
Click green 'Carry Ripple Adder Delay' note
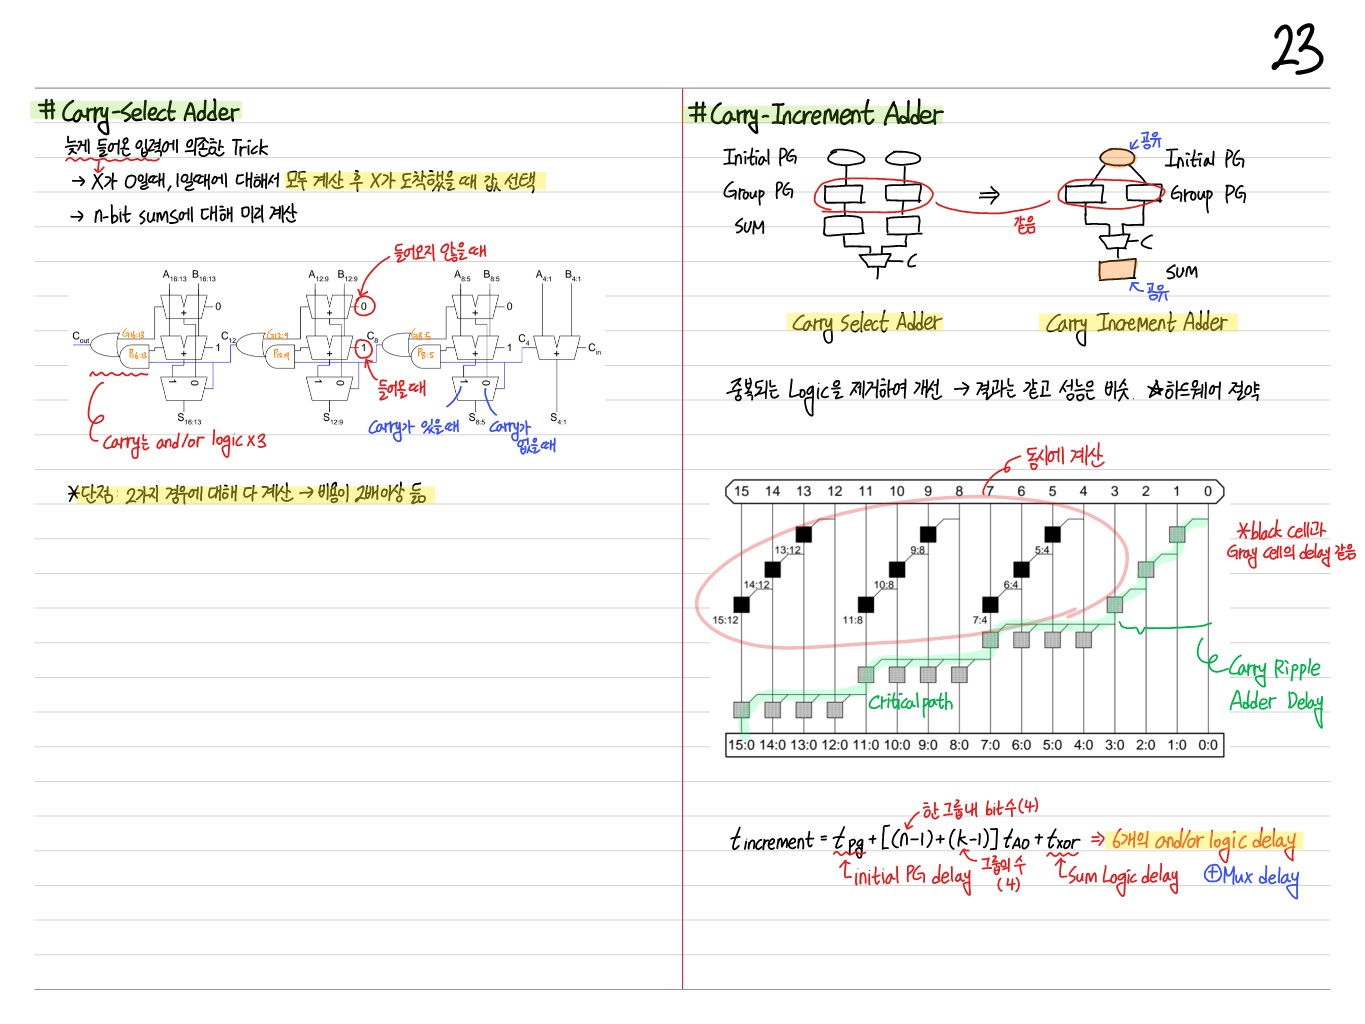pos(1275,685)
